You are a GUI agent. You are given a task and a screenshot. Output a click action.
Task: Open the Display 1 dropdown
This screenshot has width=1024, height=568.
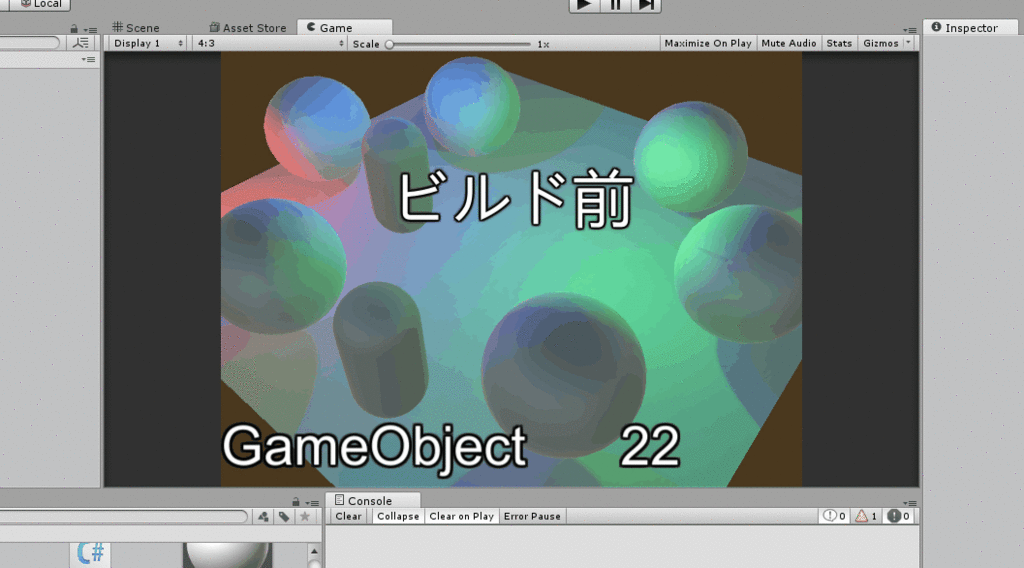coord(148,43)
